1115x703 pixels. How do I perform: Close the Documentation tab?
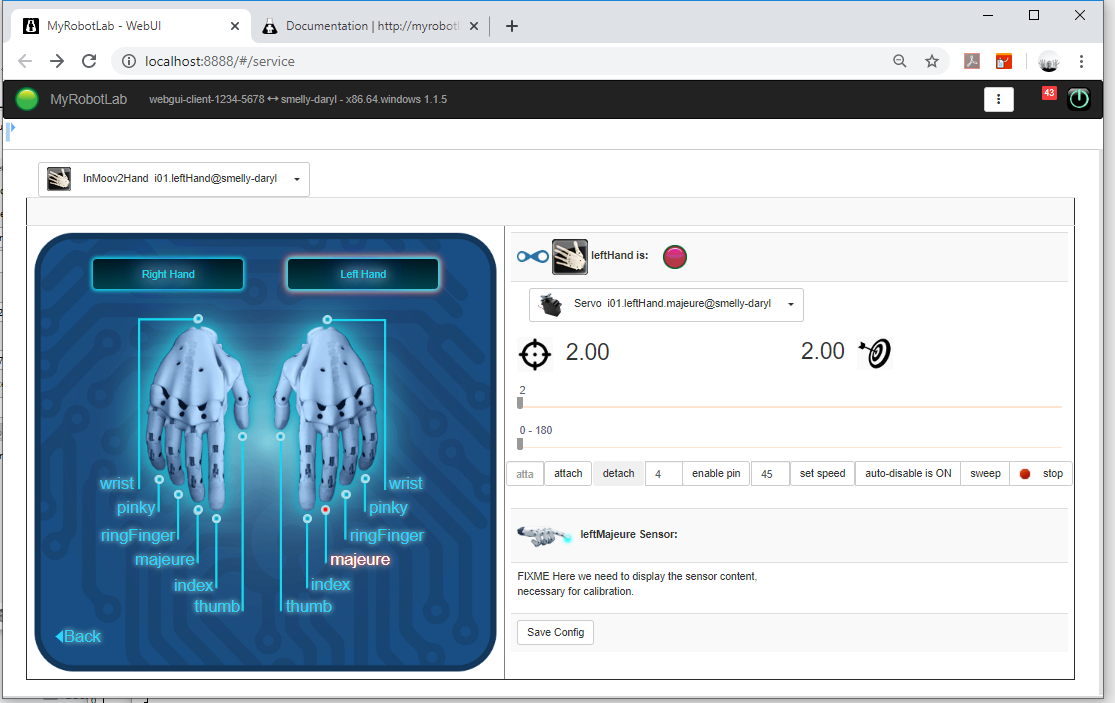tap(474, 26)
